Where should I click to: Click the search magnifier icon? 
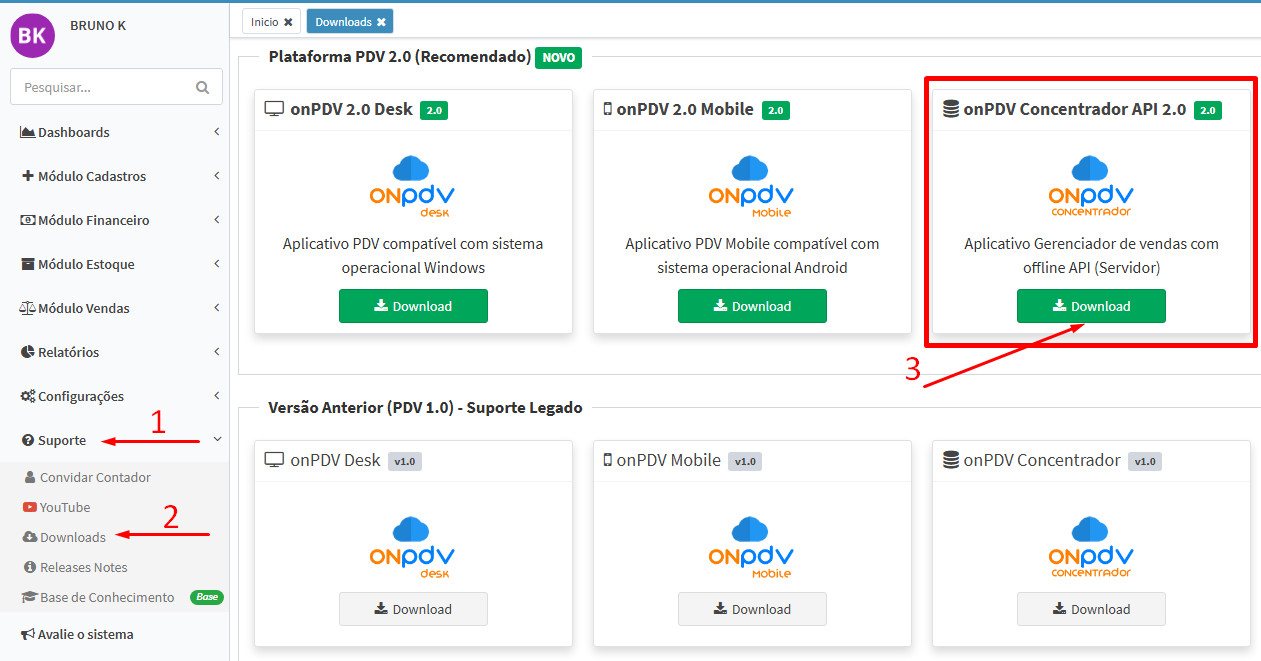[x=203, y=87]
